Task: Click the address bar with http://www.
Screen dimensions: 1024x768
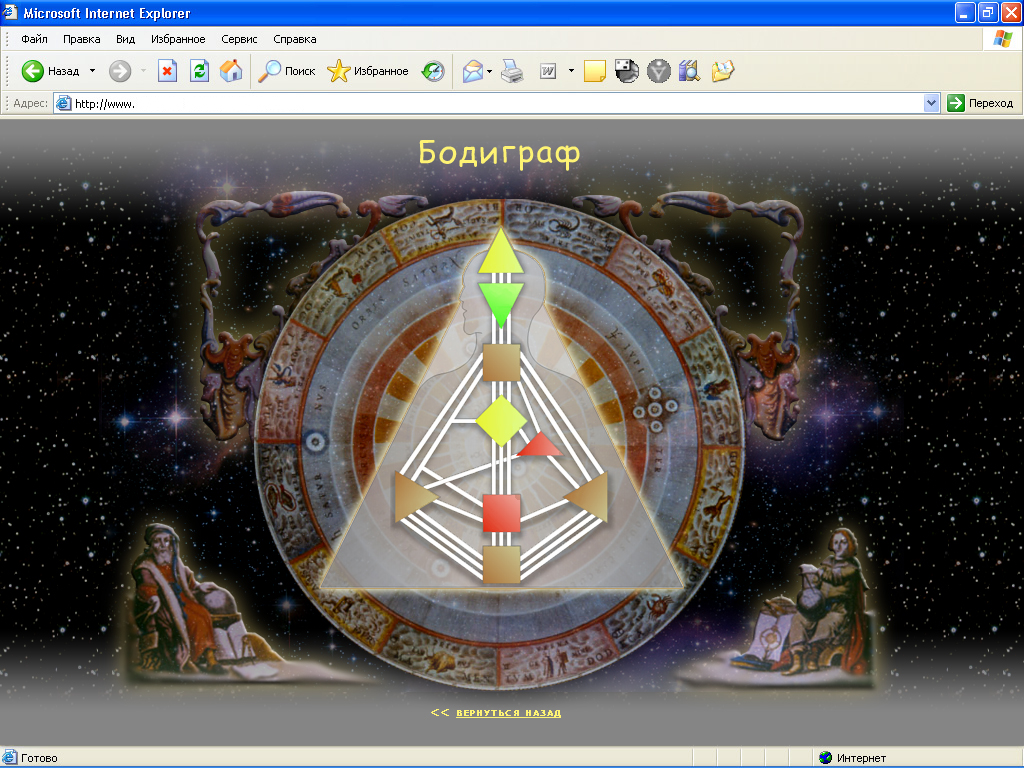Action: pos(490,103)
